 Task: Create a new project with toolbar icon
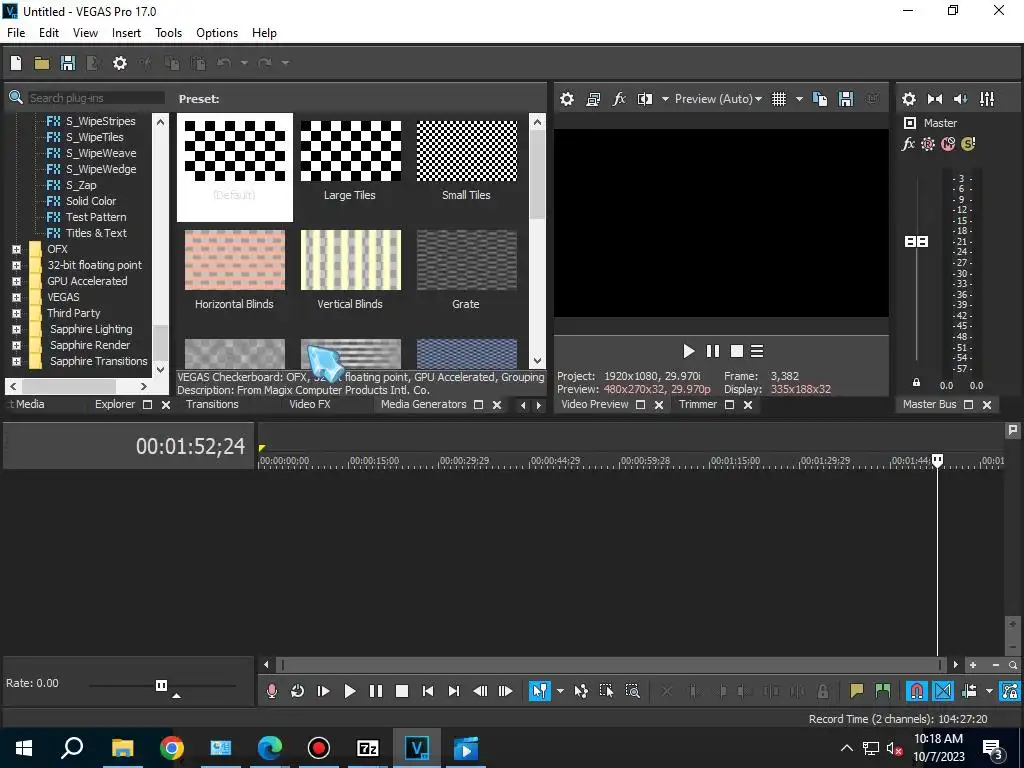click(x=16, y=63)
